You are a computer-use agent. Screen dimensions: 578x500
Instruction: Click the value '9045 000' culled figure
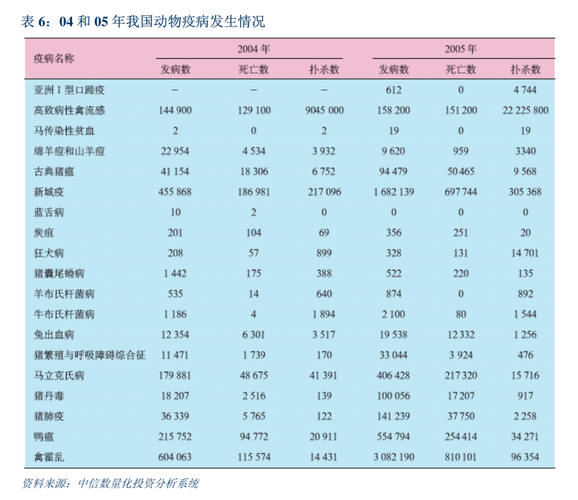(324, 110)
